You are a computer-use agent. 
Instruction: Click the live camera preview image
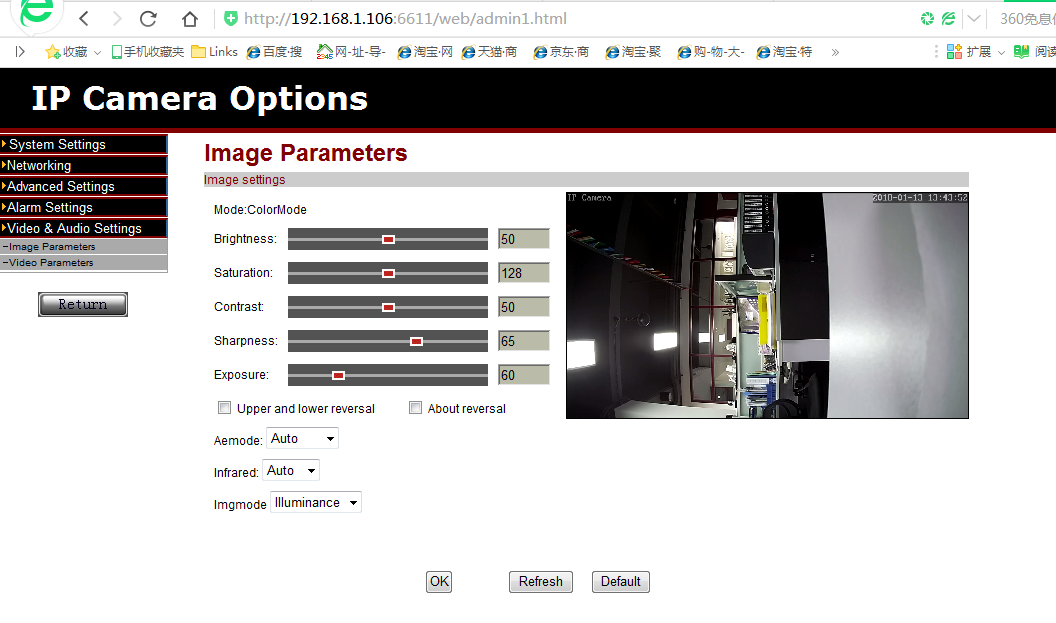pyautogui.click(x=767, y=305)
